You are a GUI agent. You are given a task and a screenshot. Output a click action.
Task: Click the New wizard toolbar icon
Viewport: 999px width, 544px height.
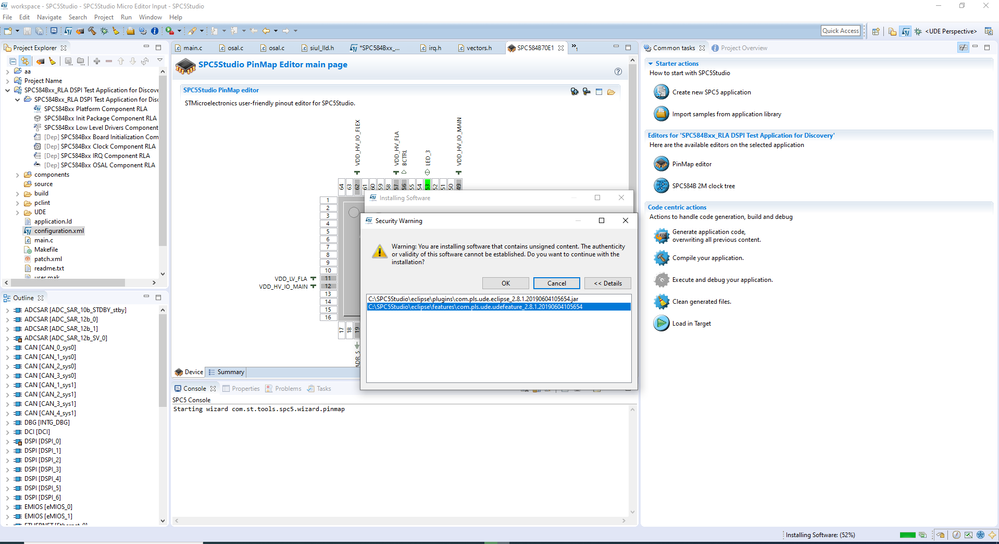point(8,31)
